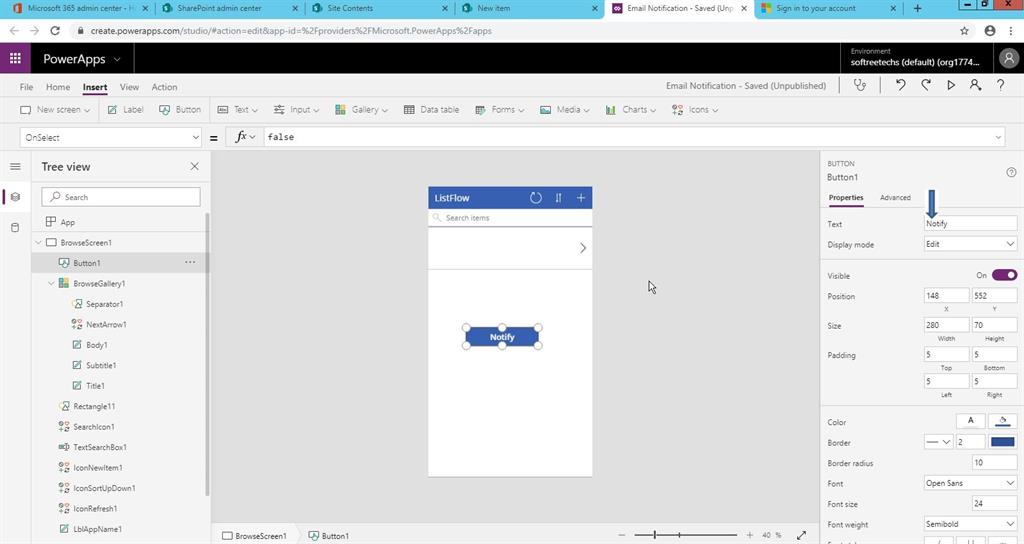Open the Forms dropdown

pyautogui.click(x=500, y=110)
